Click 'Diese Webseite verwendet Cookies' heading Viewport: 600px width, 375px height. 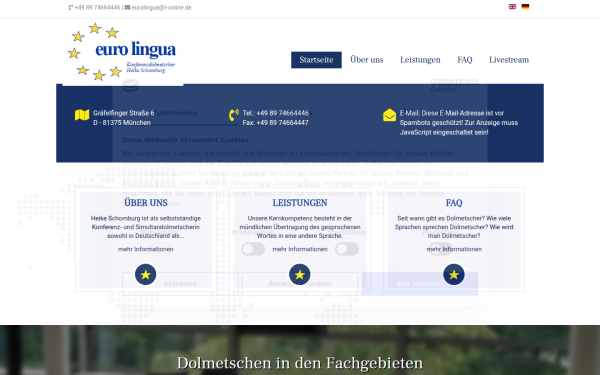pyautogui.click(x=185, y=140)
